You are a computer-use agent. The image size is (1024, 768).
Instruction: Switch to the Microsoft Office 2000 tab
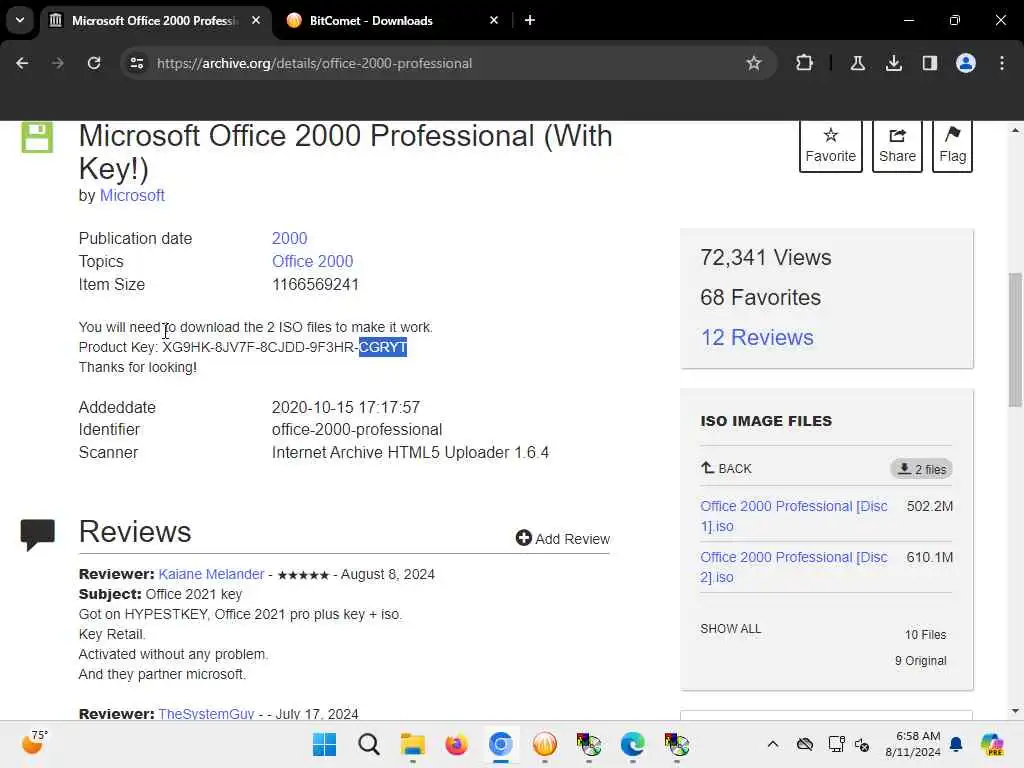pos(153,20)
